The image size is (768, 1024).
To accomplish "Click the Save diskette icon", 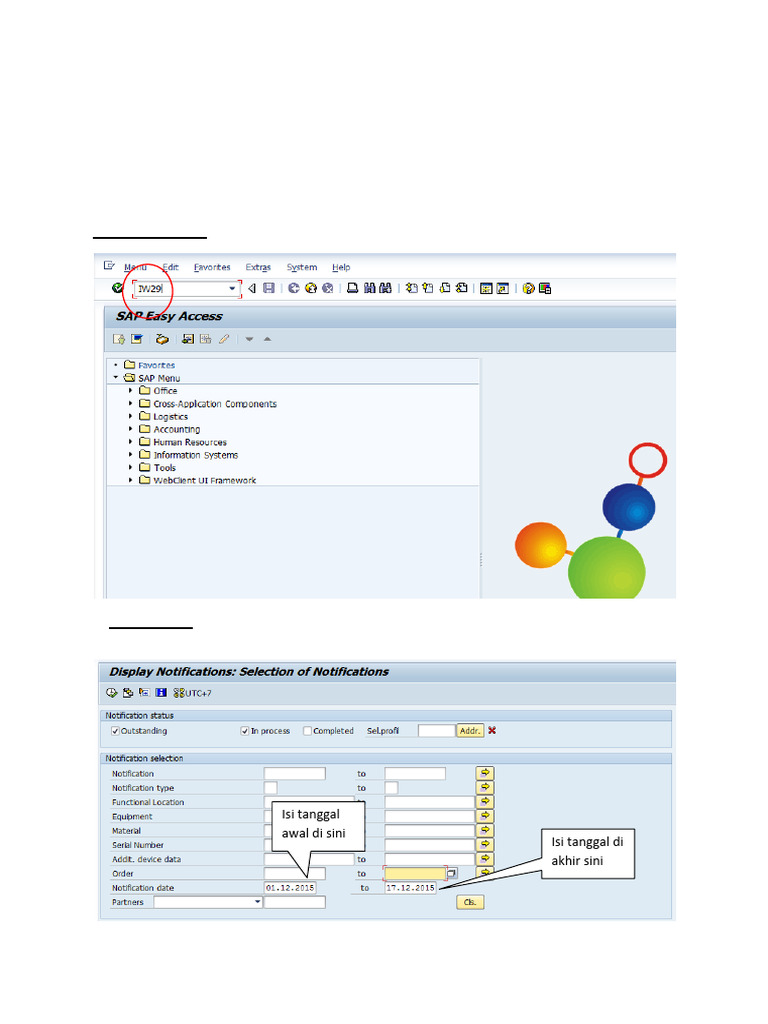I will (x=269, y=288).
